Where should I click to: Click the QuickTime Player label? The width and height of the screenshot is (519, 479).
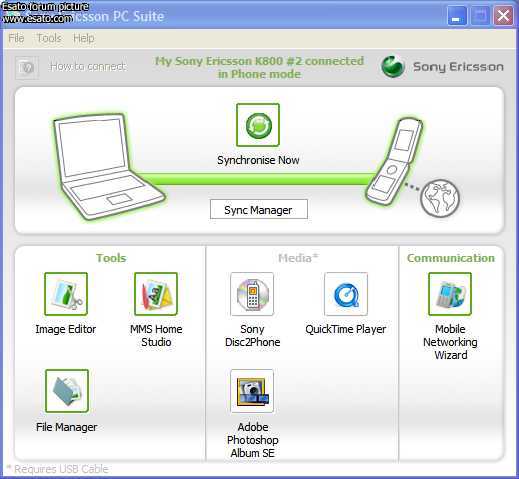tap(346, 329)
